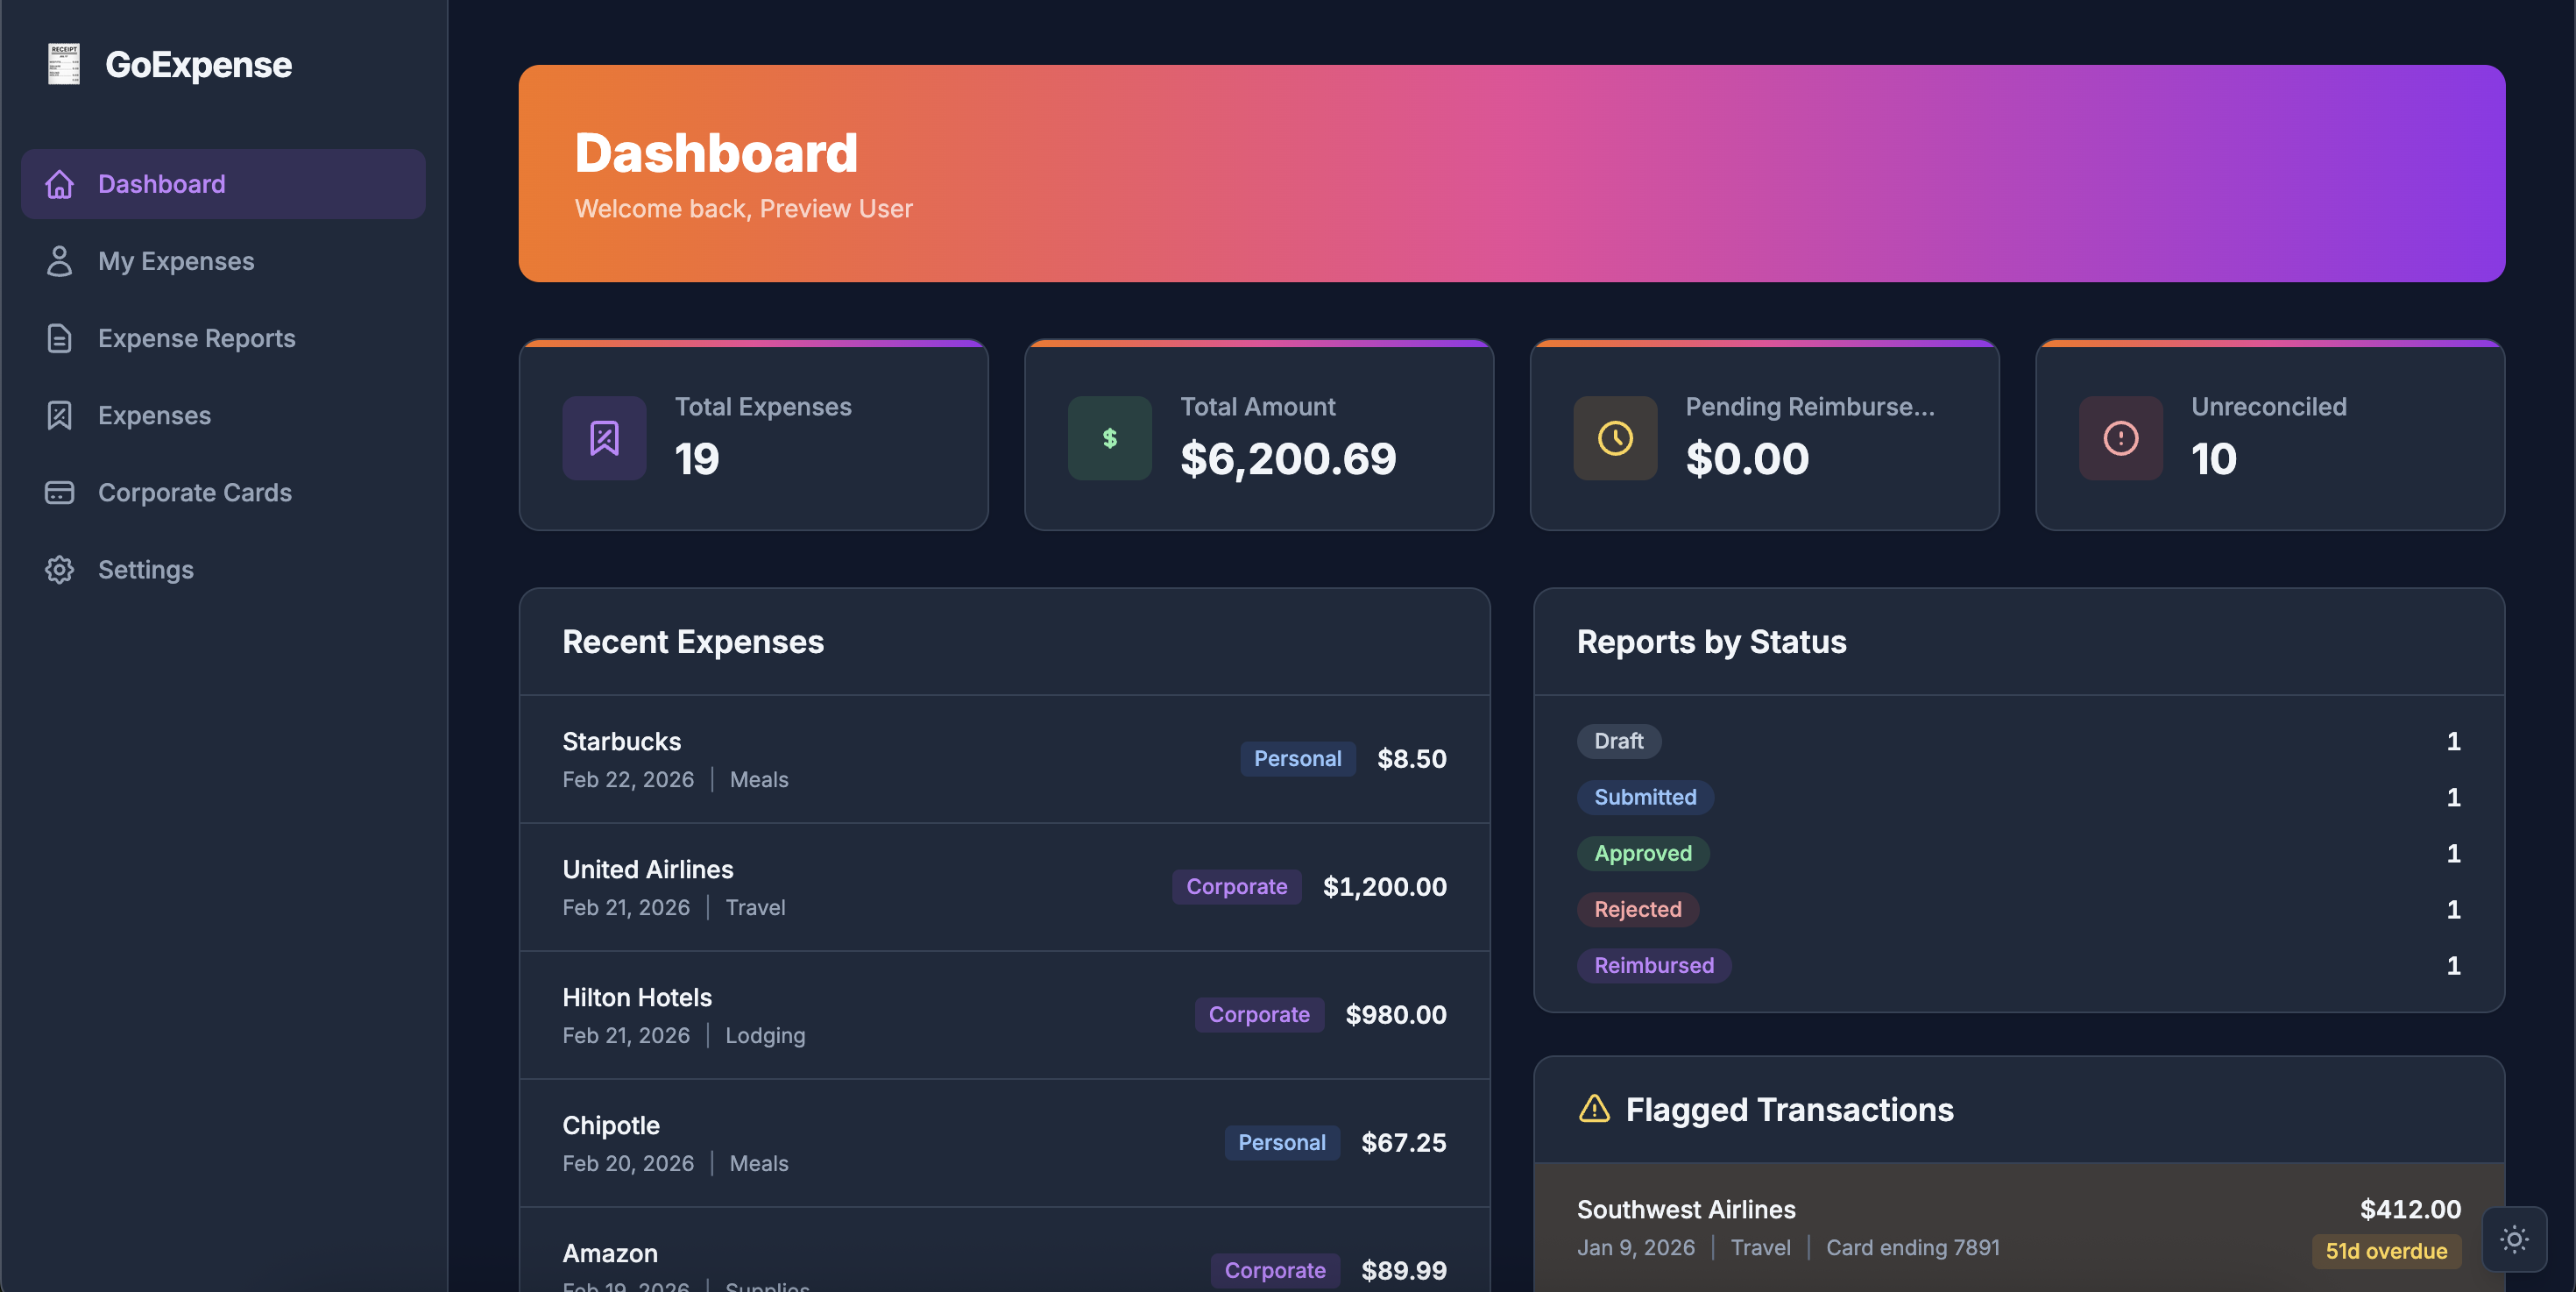Select the Reimbursed status badge
This screenshot has width=2576, height=1292.
[x=1653, y=965]
